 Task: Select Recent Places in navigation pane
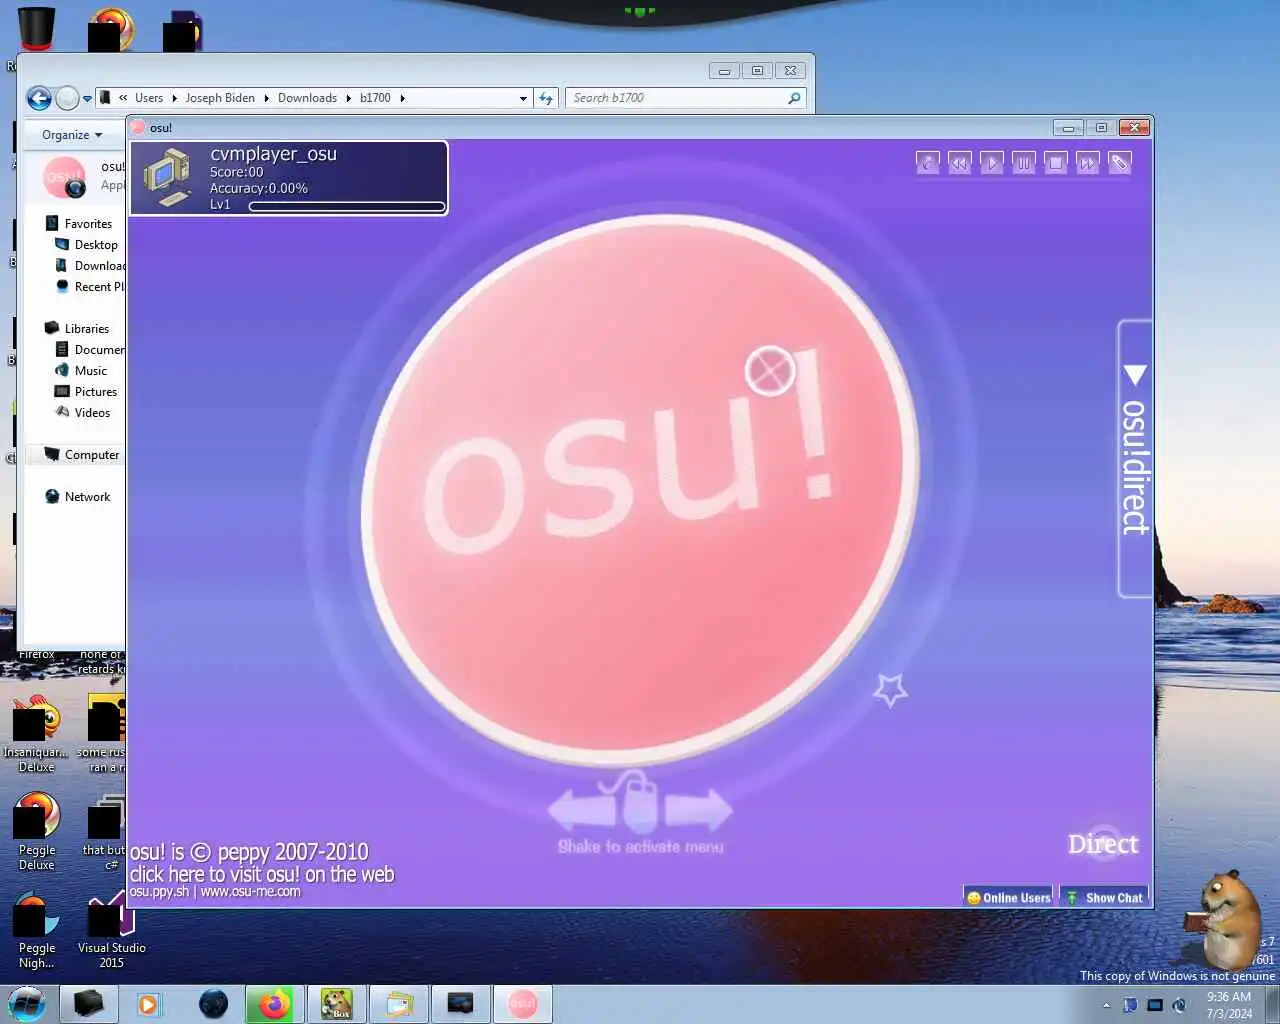coord(90,287)
